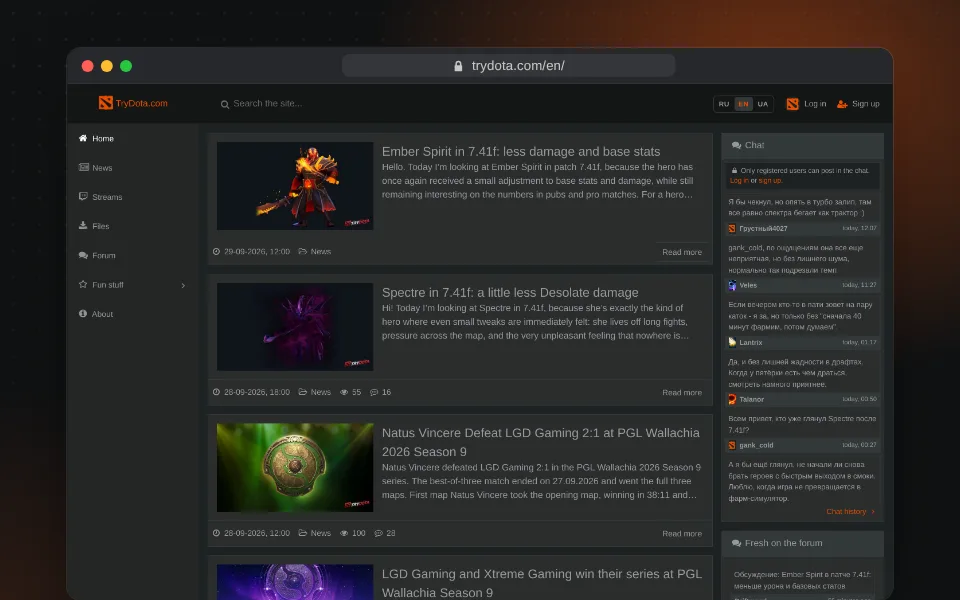Click Read more on Ember Spirit article
960x600 pixels.
(x=682, y=252)
